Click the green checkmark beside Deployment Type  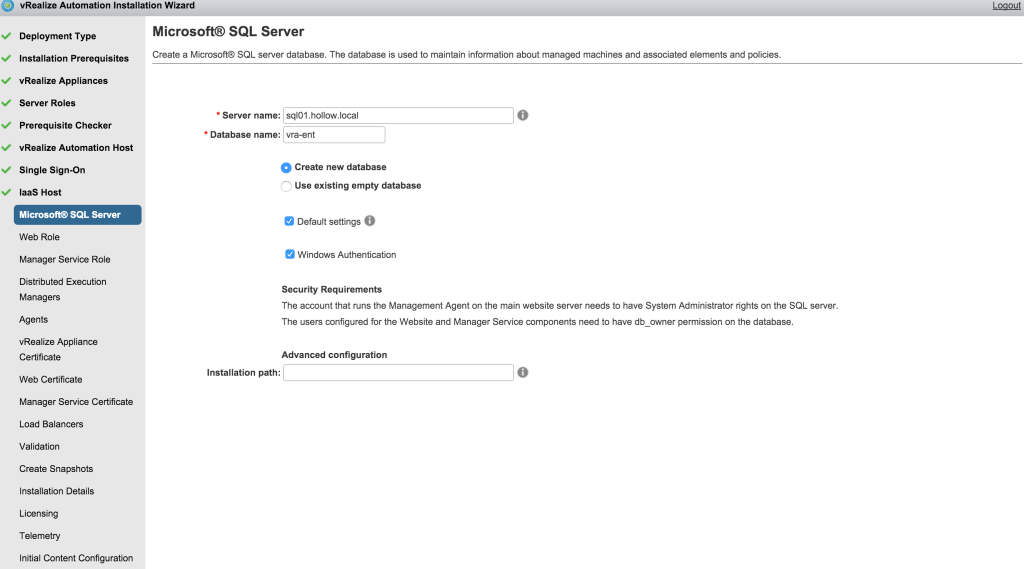coord(7,36)
